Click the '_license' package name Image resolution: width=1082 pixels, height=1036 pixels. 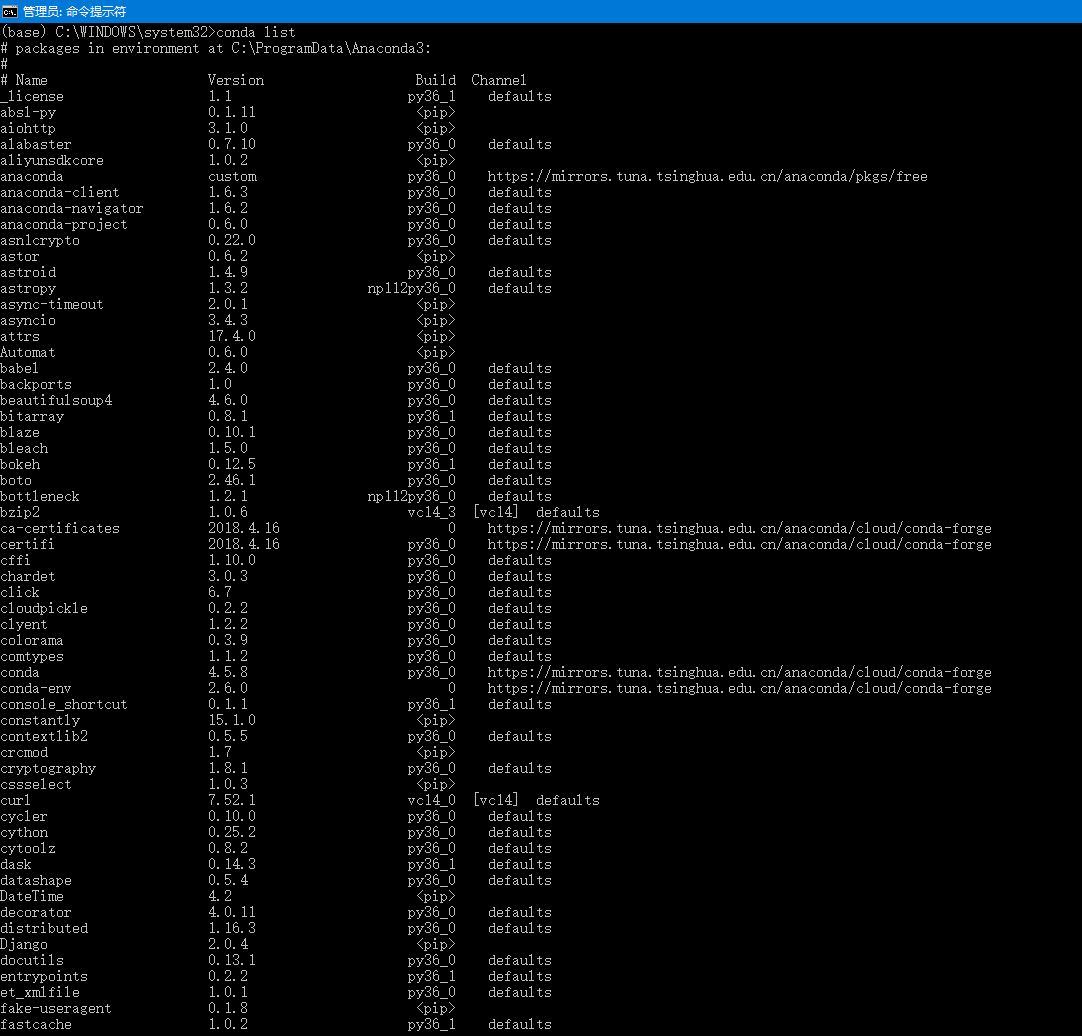coord(32,97)
